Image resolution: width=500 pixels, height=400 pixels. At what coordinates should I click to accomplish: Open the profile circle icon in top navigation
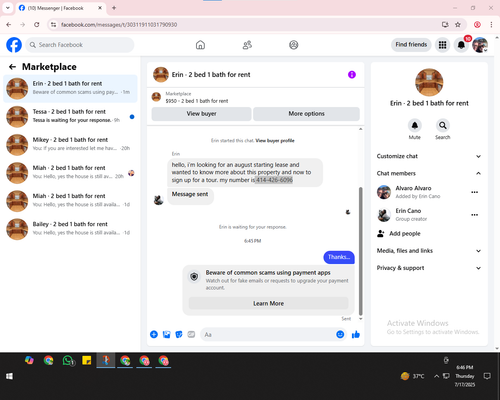(294, 45)
